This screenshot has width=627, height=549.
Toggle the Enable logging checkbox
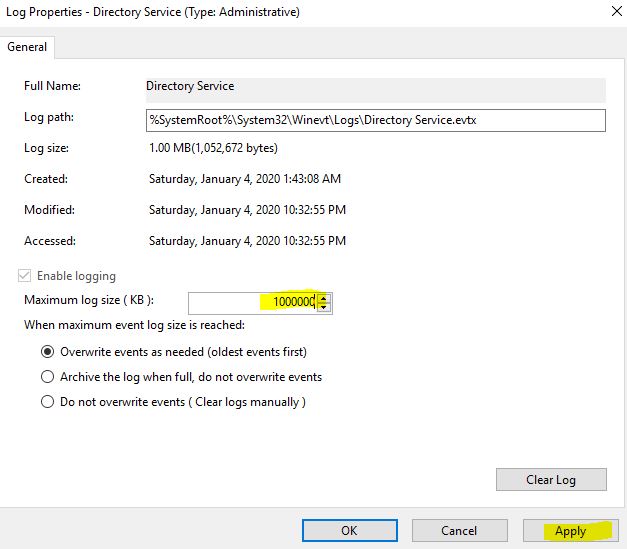click(x=24, y=275)
